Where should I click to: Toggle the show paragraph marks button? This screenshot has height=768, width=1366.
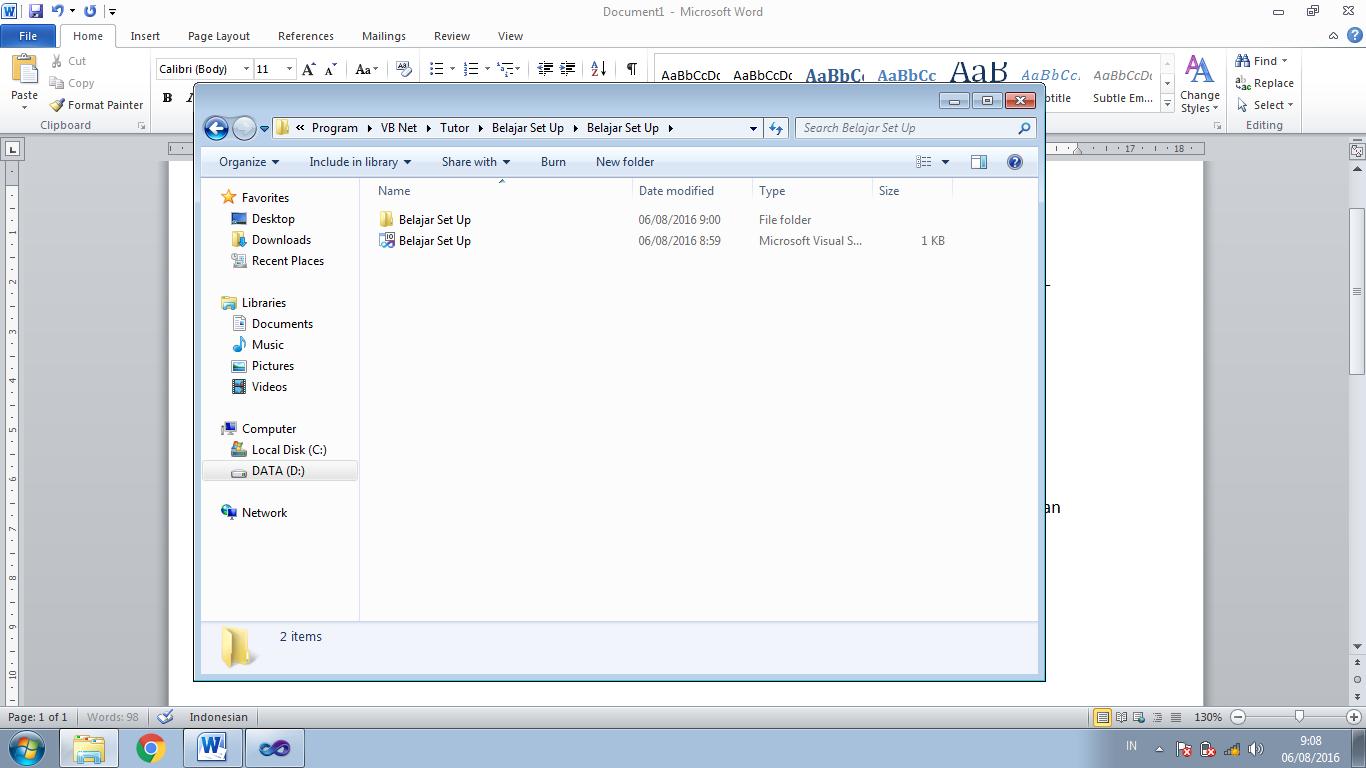[632, 69]
